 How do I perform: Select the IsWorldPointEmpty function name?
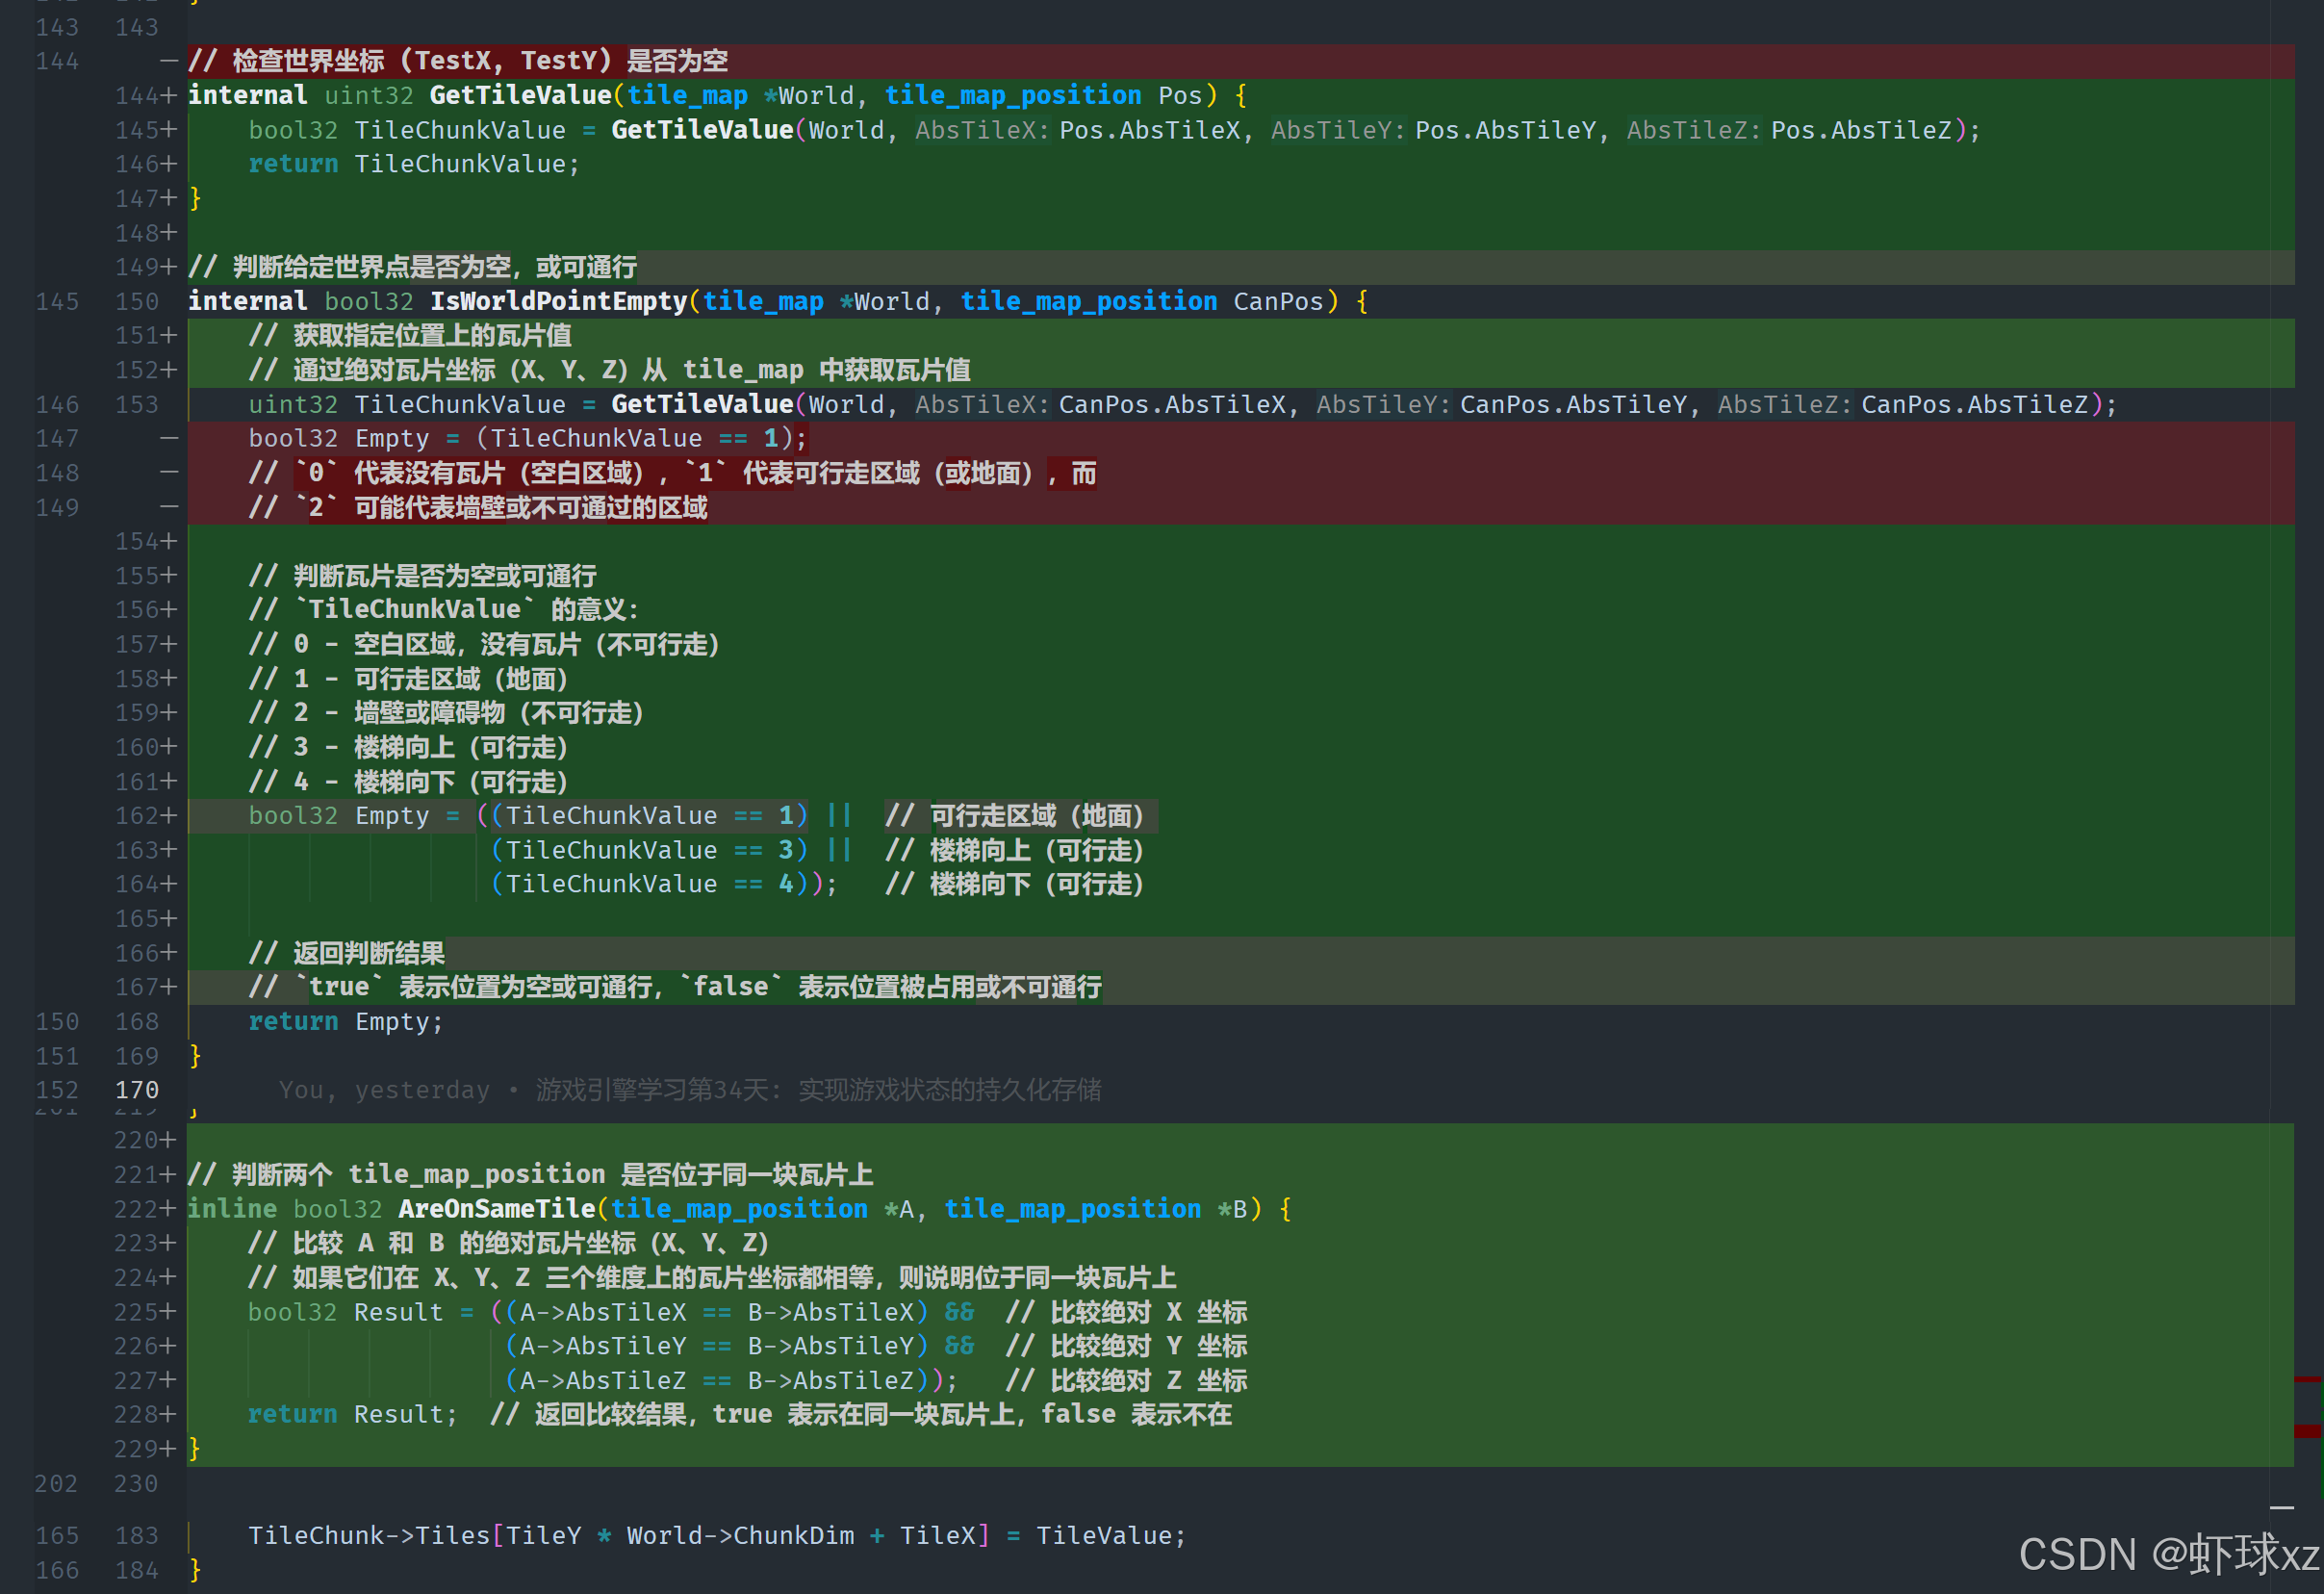point(558,301)
